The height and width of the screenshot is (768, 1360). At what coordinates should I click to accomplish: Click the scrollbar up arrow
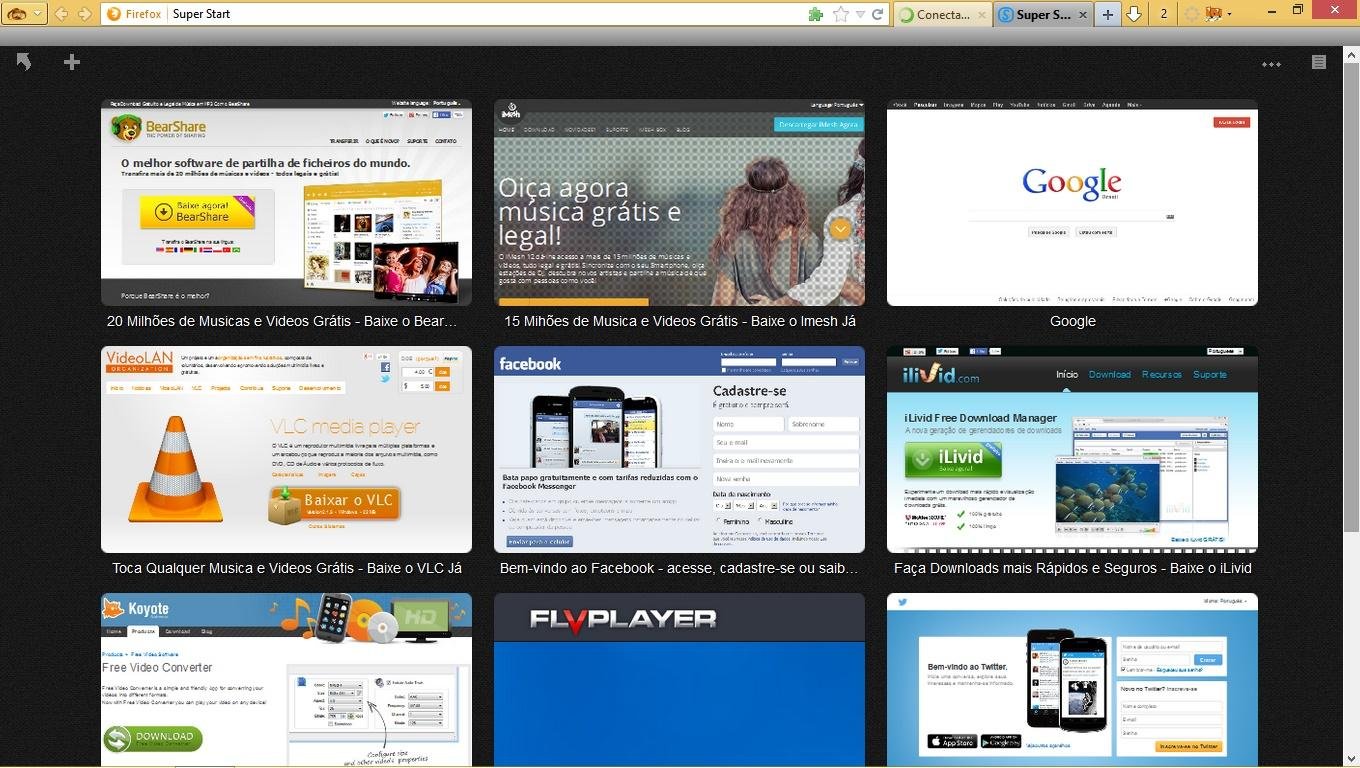click(1351, 53)
